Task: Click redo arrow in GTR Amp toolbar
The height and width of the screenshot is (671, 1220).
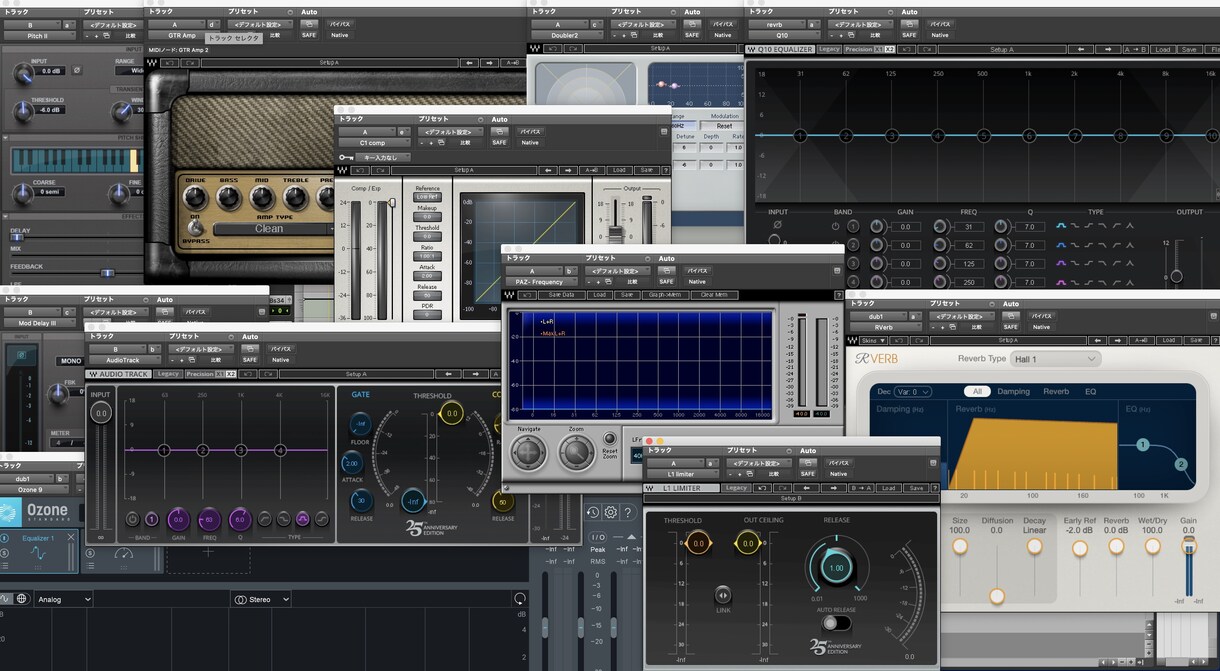Action: (x=191, y=62)
